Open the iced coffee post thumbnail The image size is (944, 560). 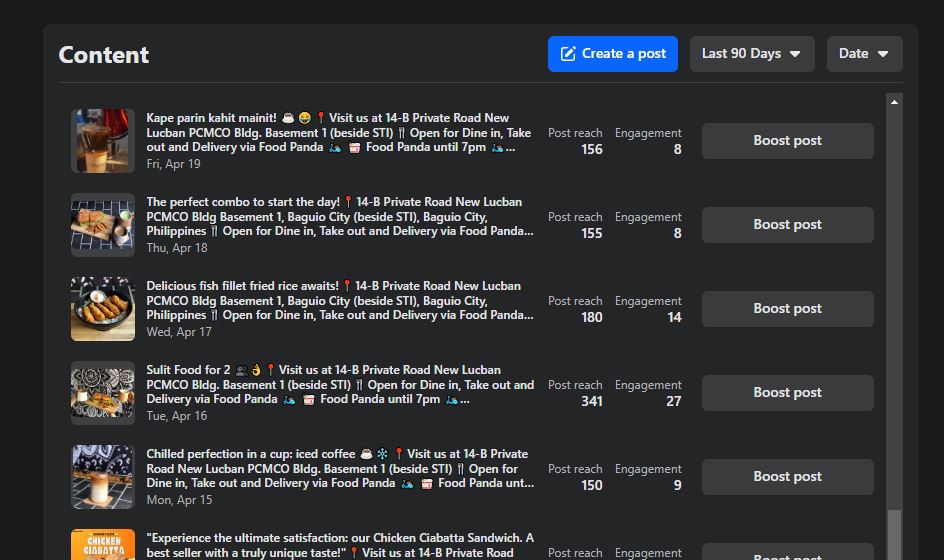pyautogui.click(x=103, y=477)
